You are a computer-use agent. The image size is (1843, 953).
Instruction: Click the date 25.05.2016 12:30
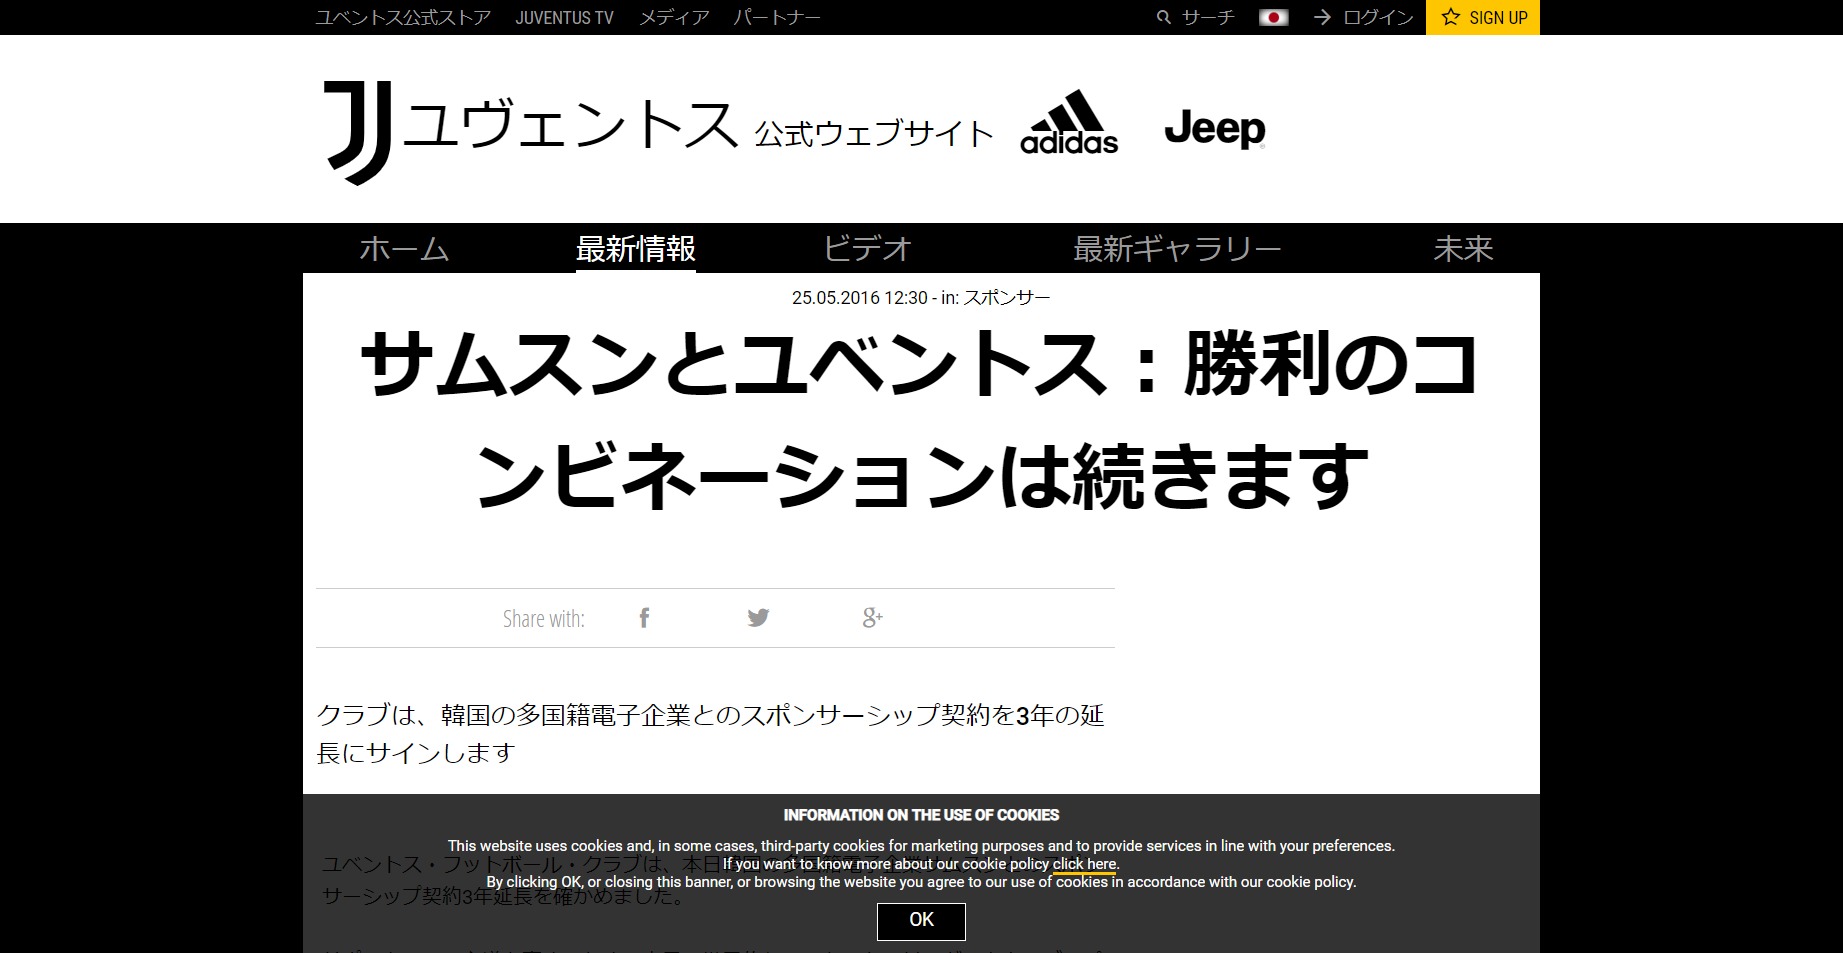click(x=860, y=298)
